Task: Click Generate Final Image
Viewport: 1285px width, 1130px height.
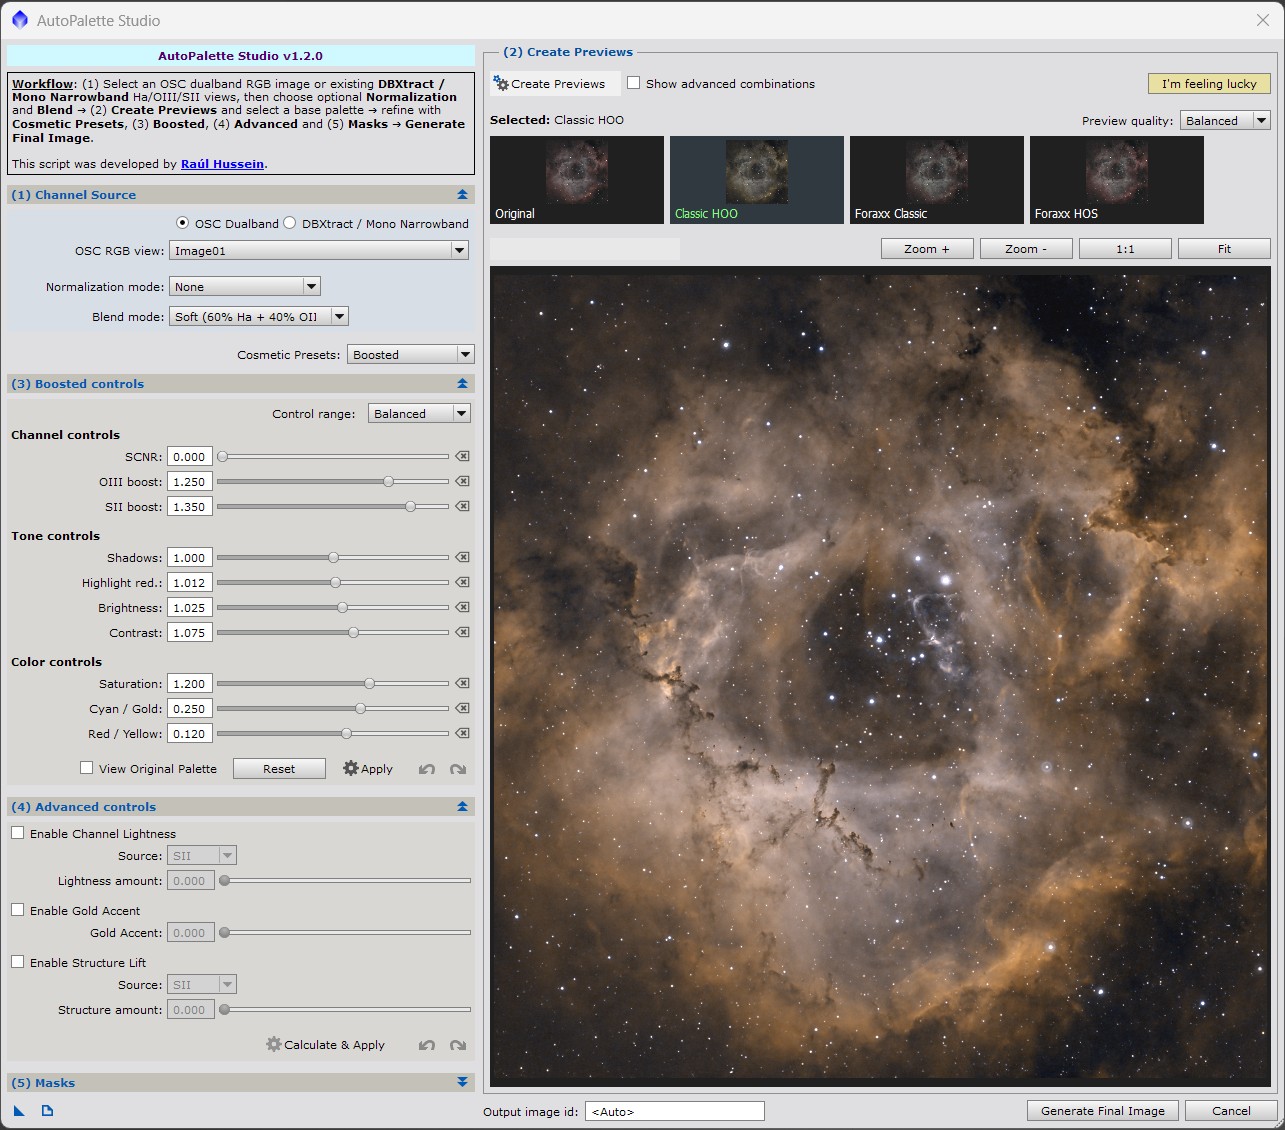Action: point(1103,1111)
